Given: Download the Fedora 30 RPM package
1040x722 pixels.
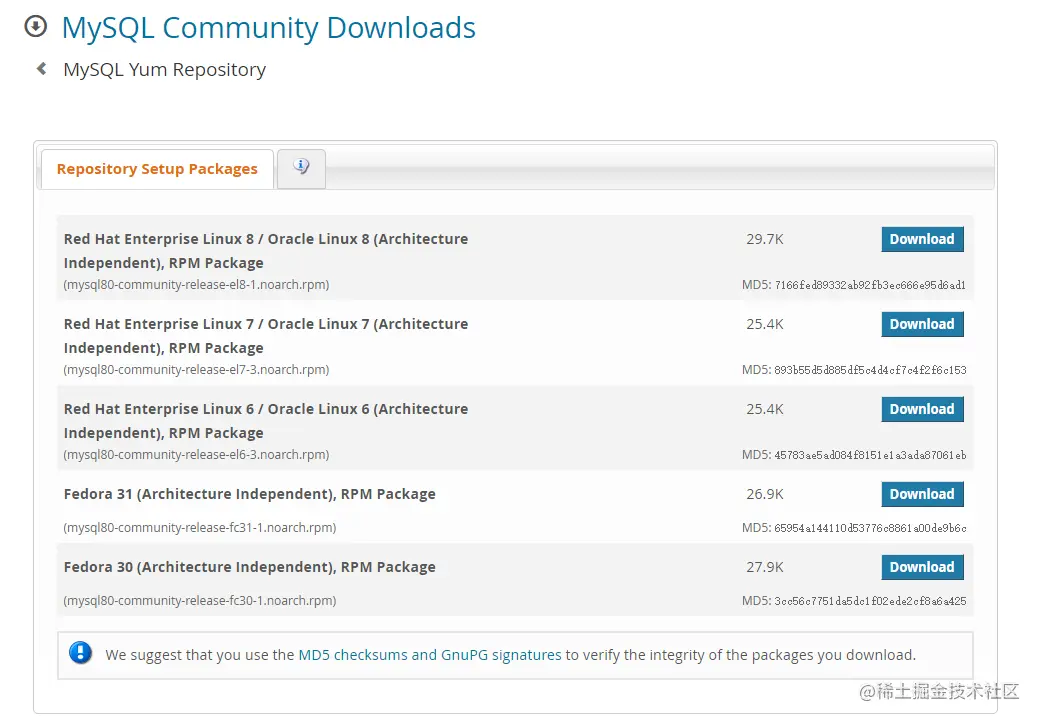Looking at the screenshot, I should (x=922, y=567).
